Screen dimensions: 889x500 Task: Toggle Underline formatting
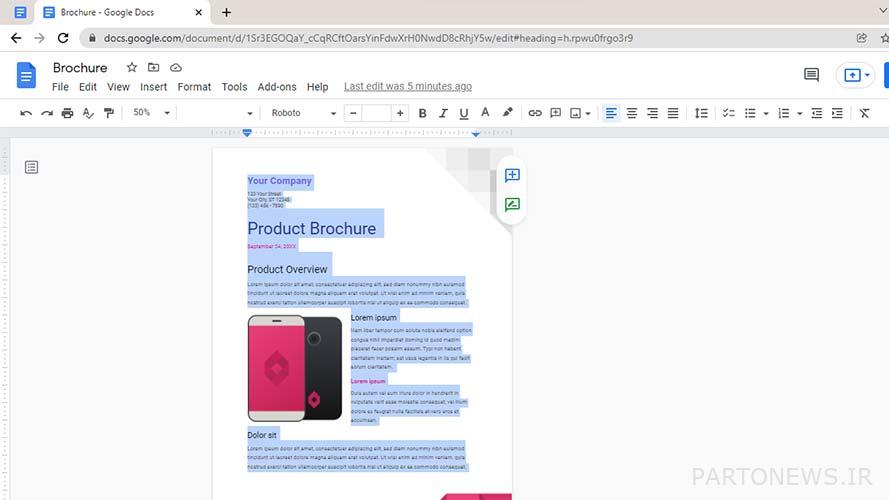tap(464, 113)
